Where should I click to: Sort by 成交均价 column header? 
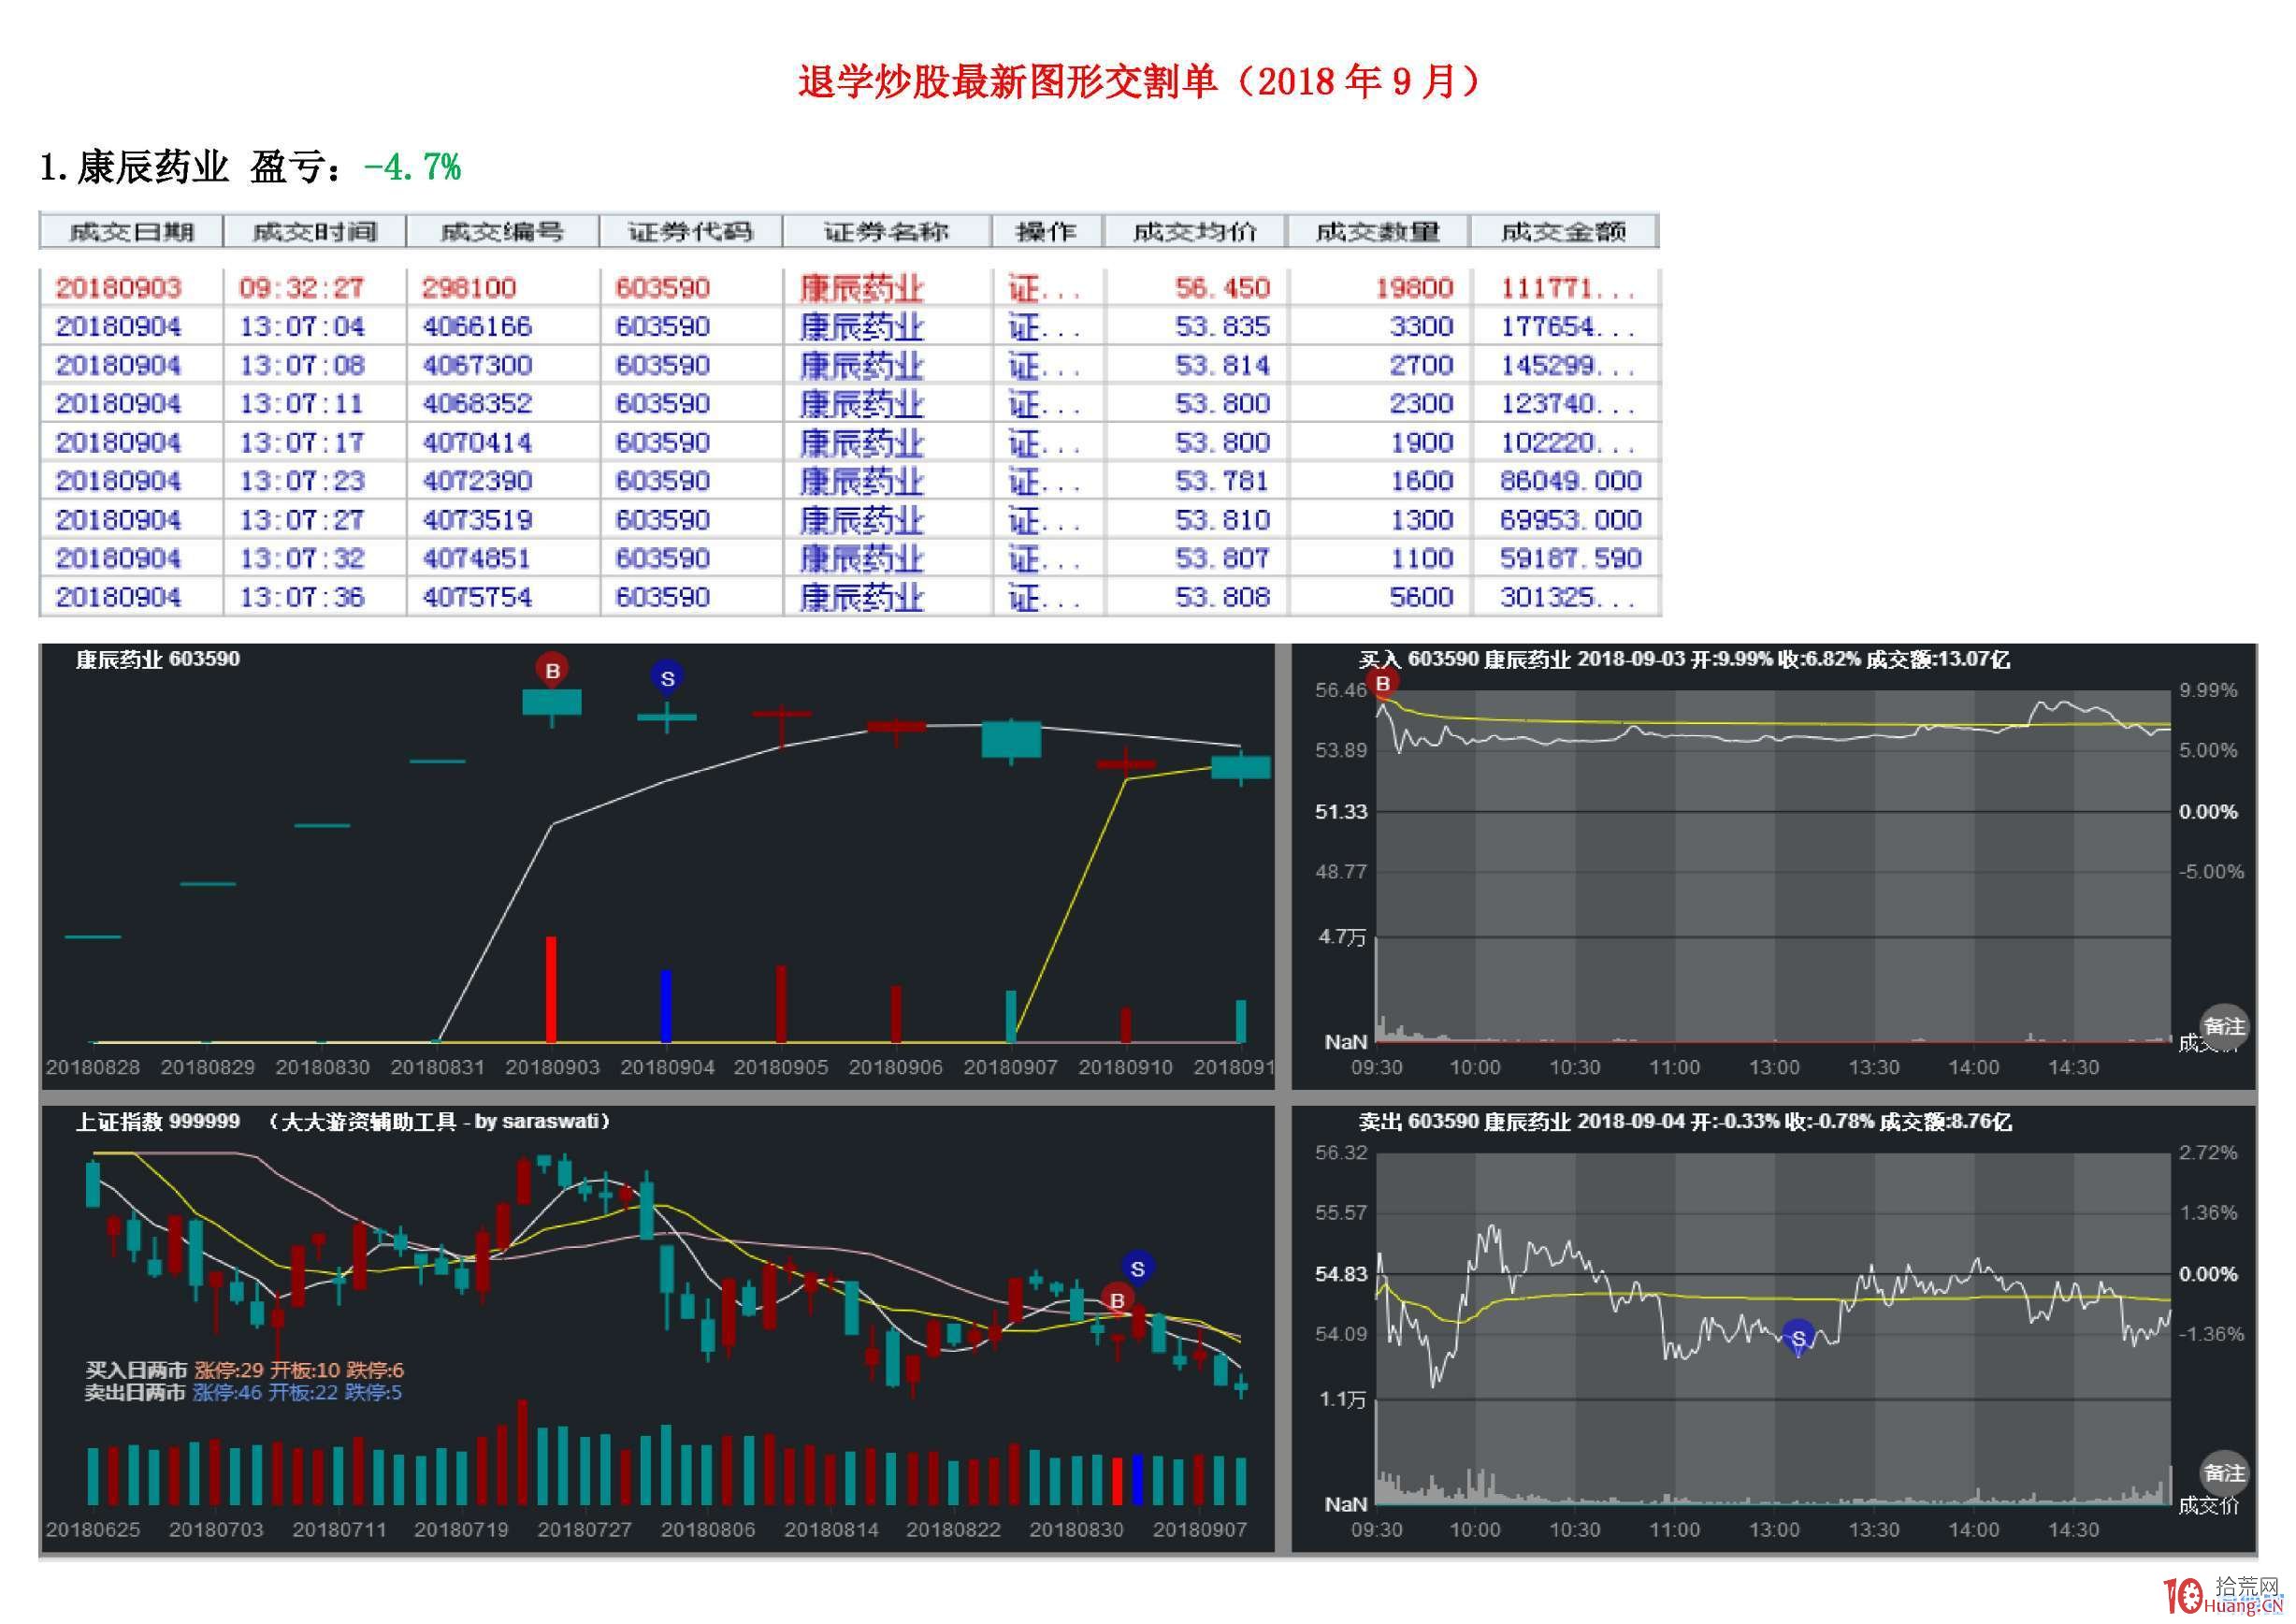[x=1195, y=232]
